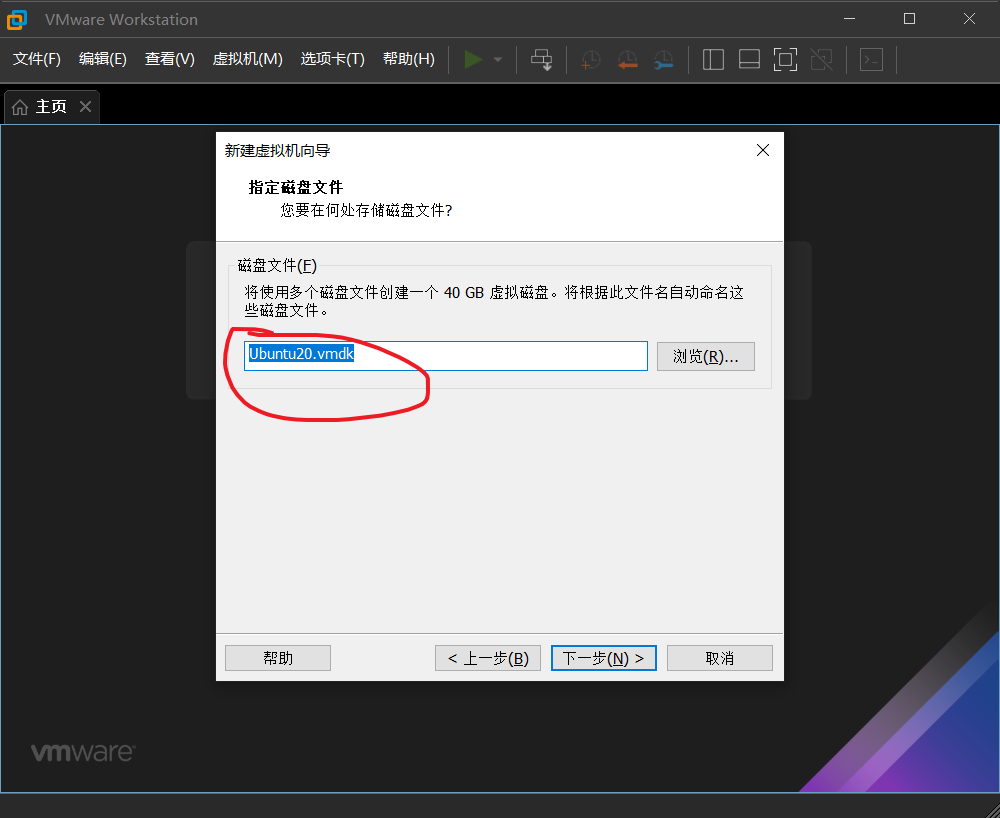Click the green power-on play icon
Viewport: 1000px width, 818px height.
coord(473,60)
